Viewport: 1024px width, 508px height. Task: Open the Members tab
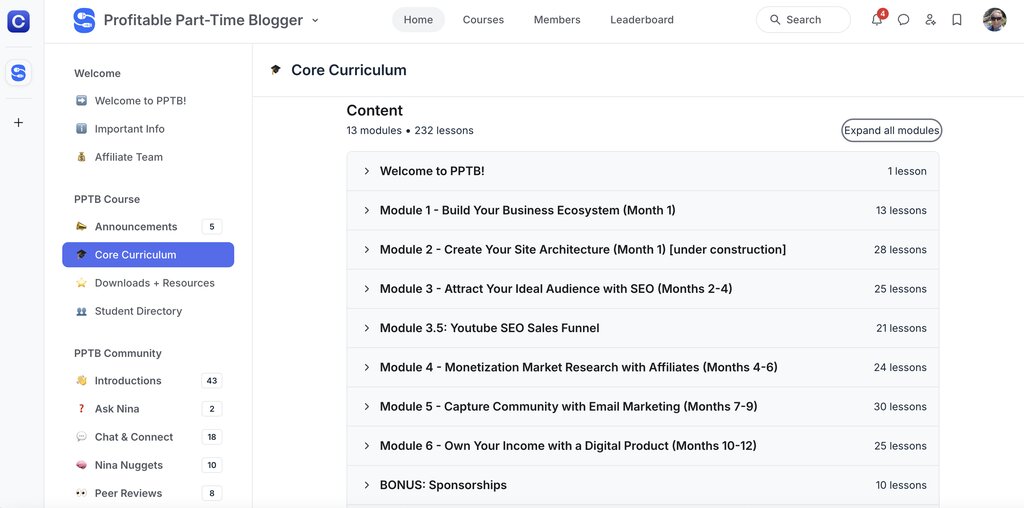(557, 20)
